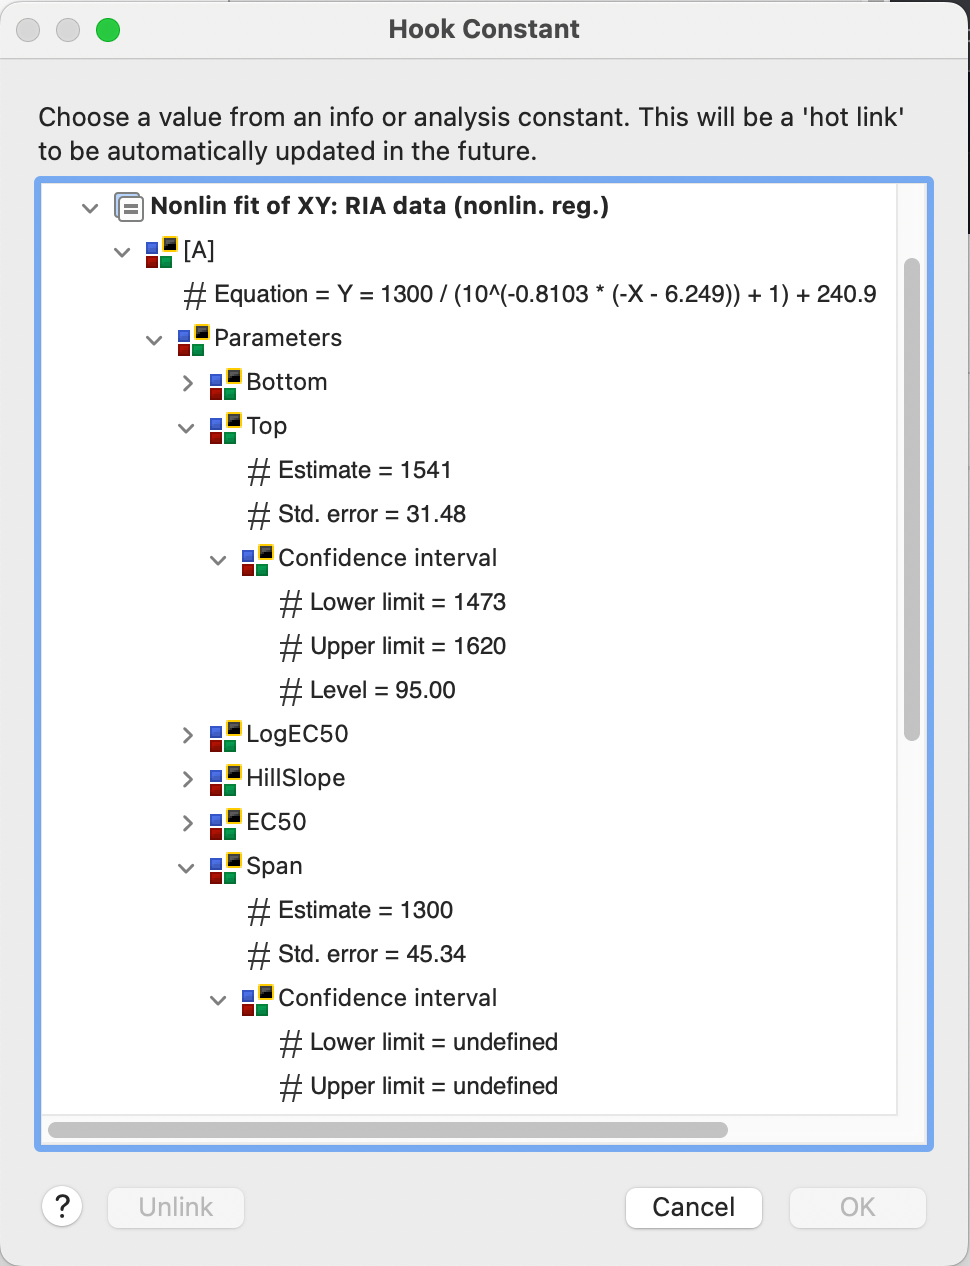Click the results sheet icon beside Nonlin fit title

129,207
